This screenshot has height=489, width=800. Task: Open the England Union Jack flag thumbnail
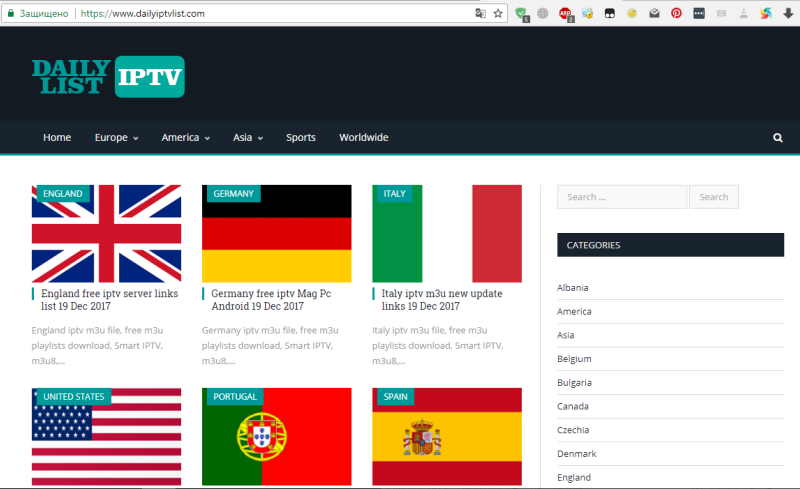coord(106,234)
